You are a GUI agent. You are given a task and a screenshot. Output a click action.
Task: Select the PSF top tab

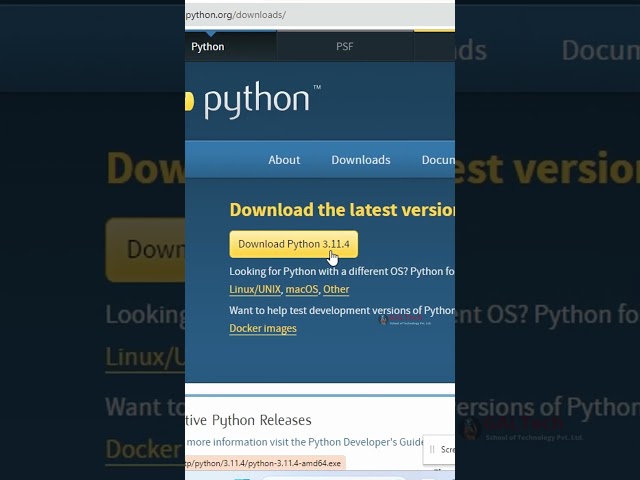point(345,47)
